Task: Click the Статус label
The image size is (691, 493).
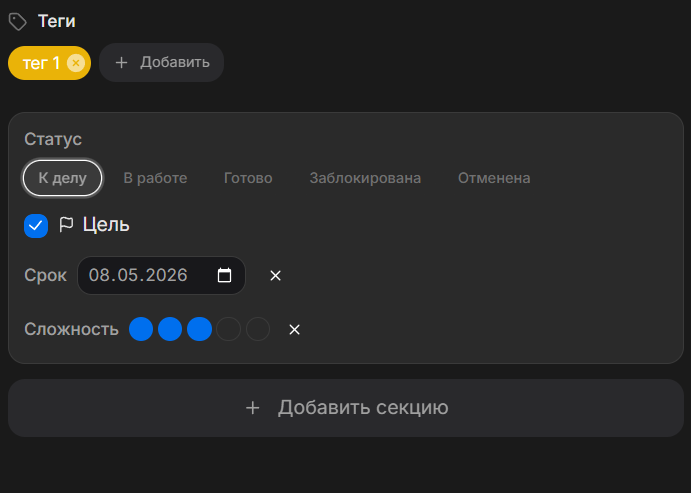Action: click(x=53, y=139)
